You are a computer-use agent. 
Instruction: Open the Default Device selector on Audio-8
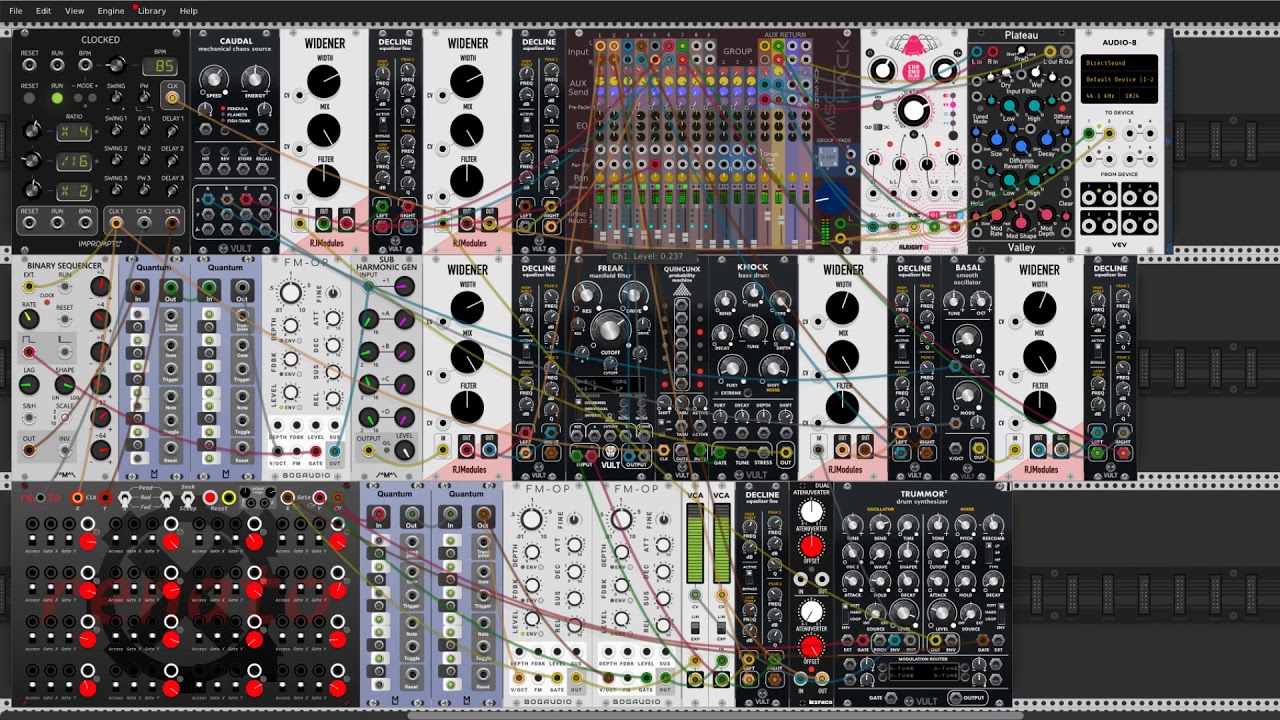point(1120,79)
